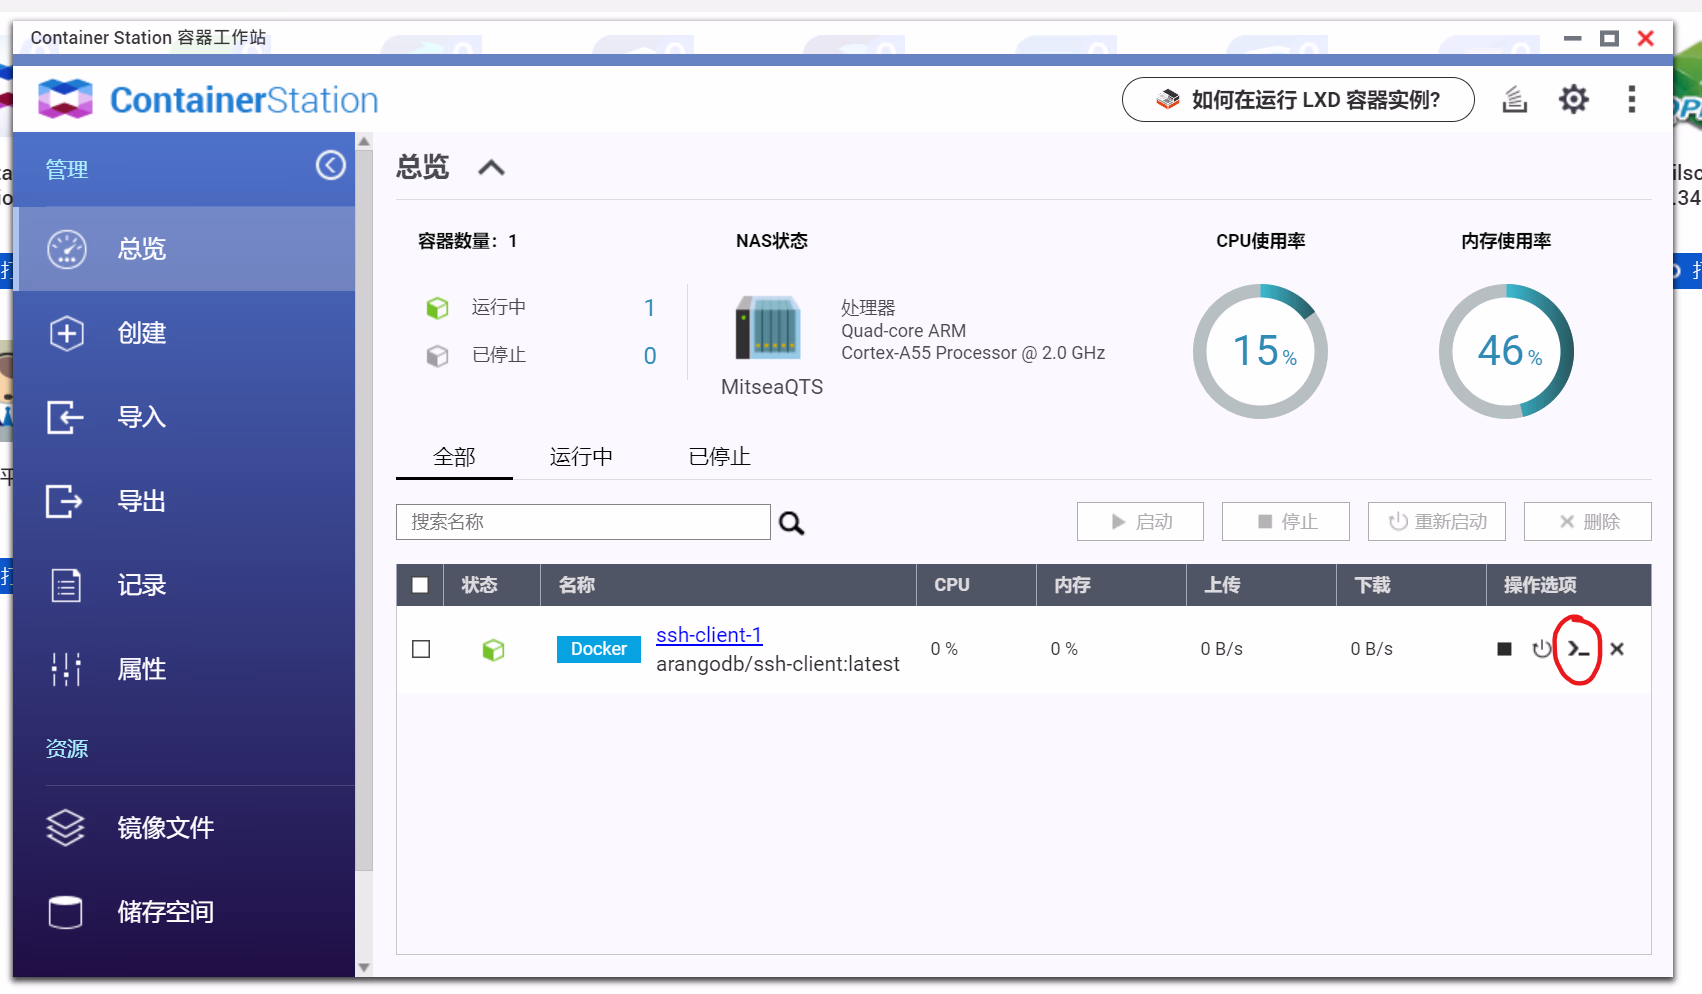
Task: Switch to the 运行中 tab
Action: [x=581, y=458]
